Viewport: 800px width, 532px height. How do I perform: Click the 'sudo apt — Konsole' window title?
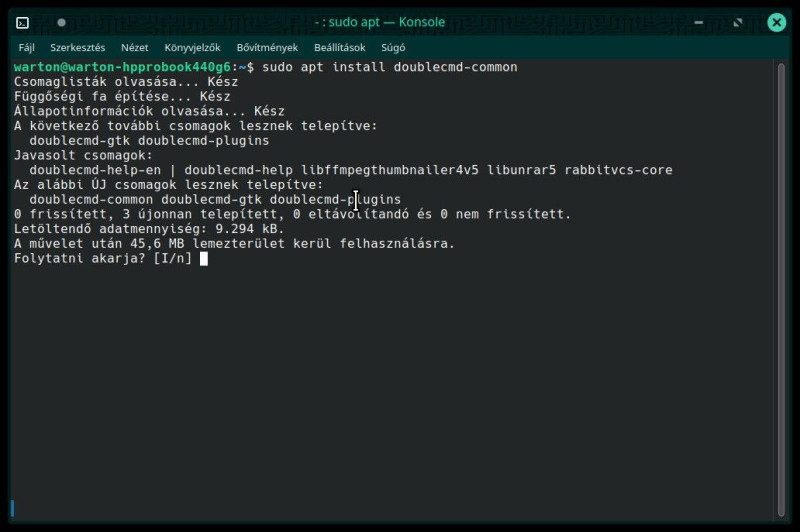380,22
